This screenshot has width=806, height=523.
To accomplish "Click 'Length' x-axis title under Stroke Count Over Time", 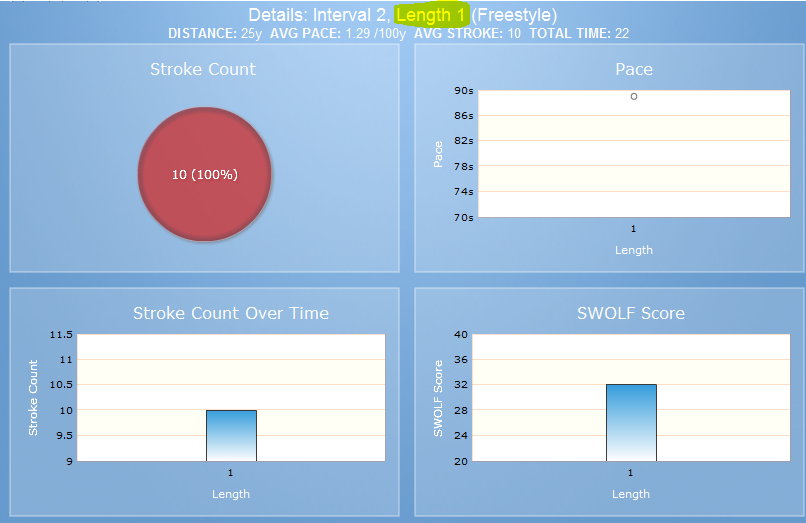I will coord(231,494).
